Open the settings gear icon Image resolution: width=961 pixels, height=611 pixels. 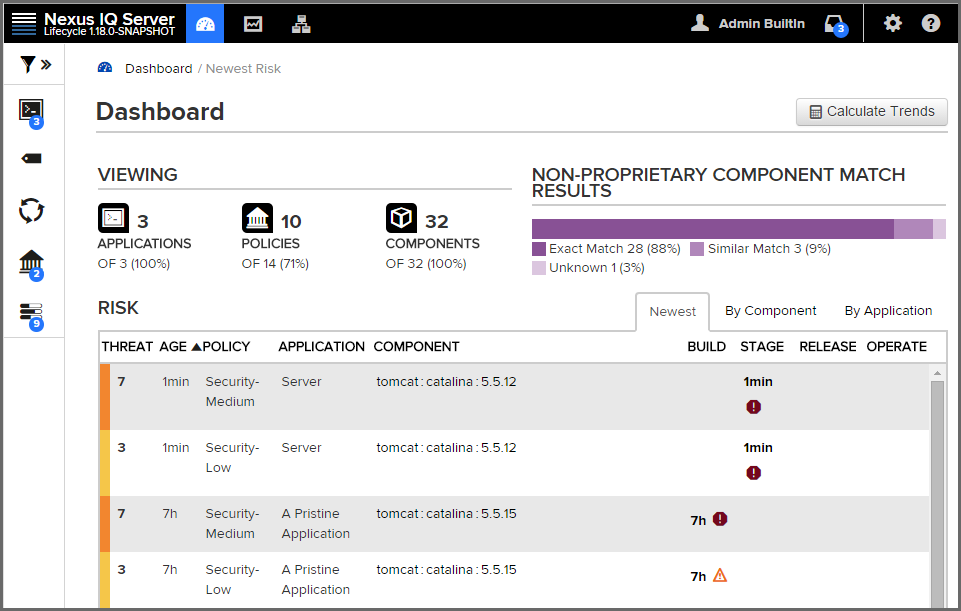[x=892, y=23]
